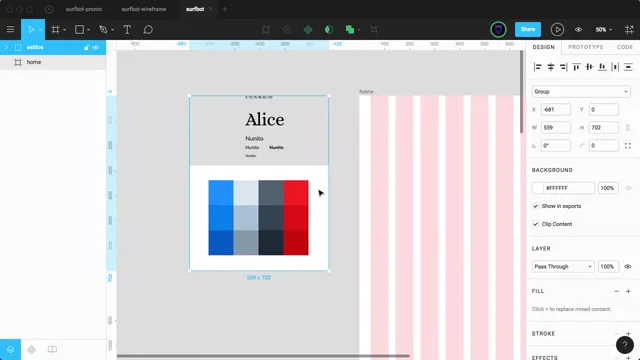Open Boolean operations dropdown arrow
Image resolution: width=640 pixels, height=360 pixels.
coord(359,30)
